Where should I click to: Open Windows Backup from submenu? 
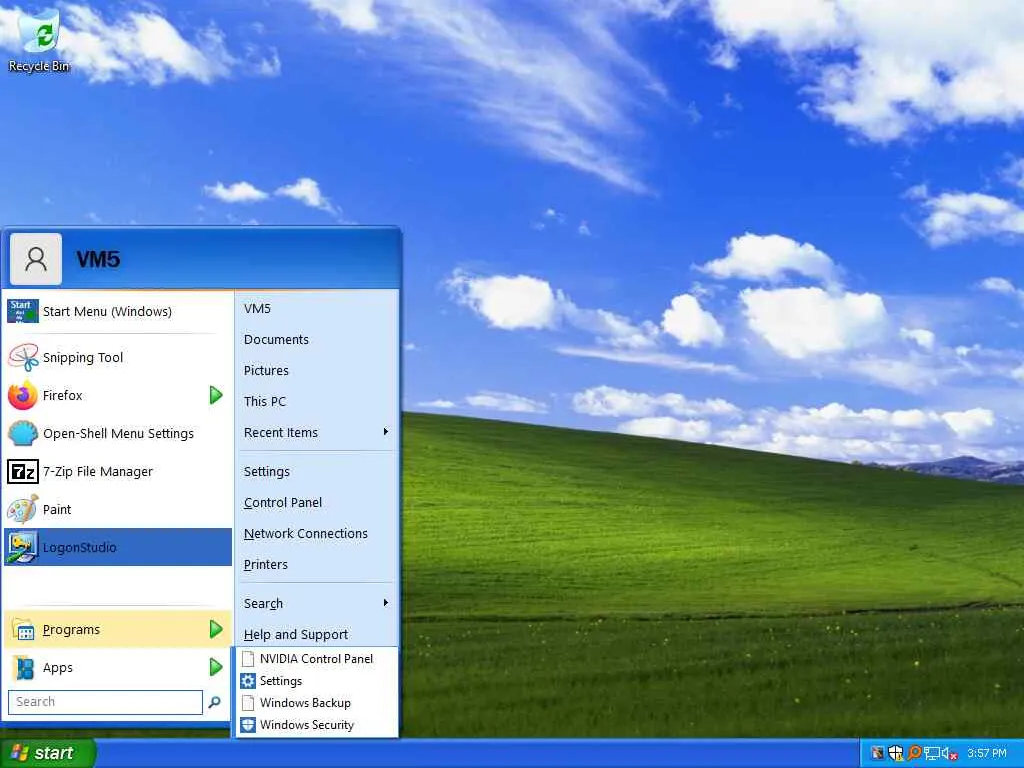[x=317, y=703]
